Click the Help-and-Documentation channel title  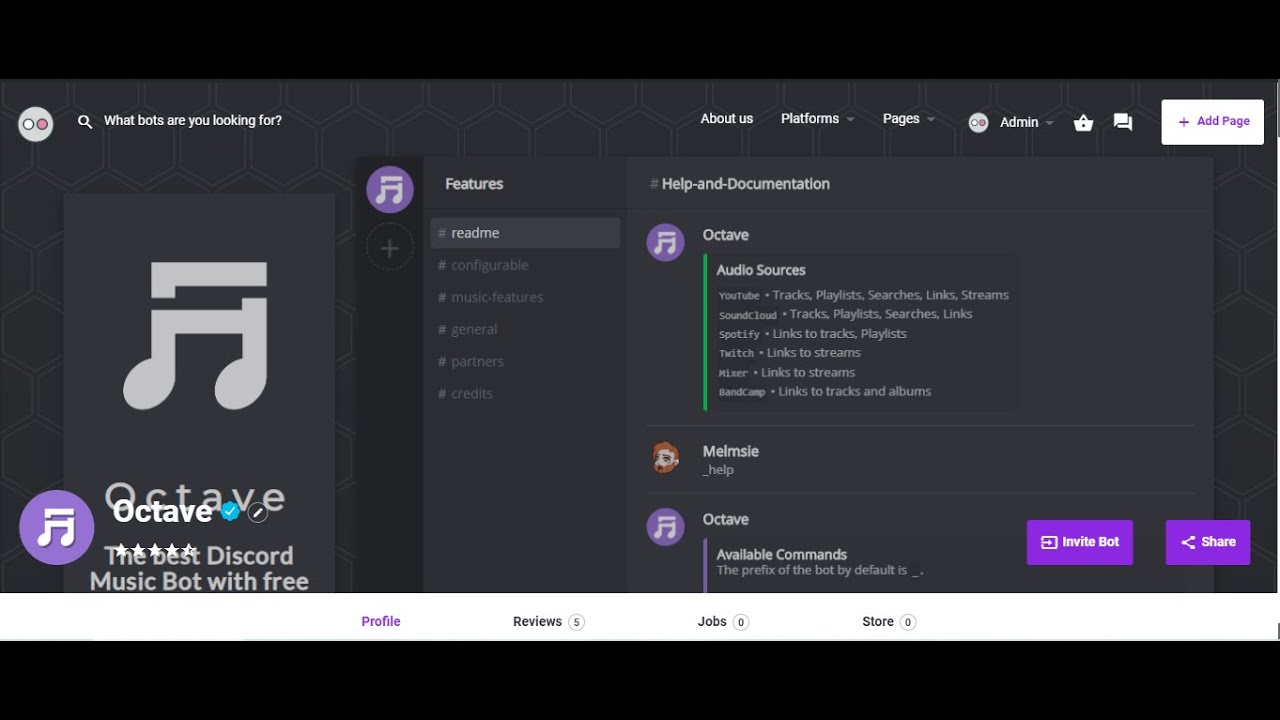coord(740,184)
